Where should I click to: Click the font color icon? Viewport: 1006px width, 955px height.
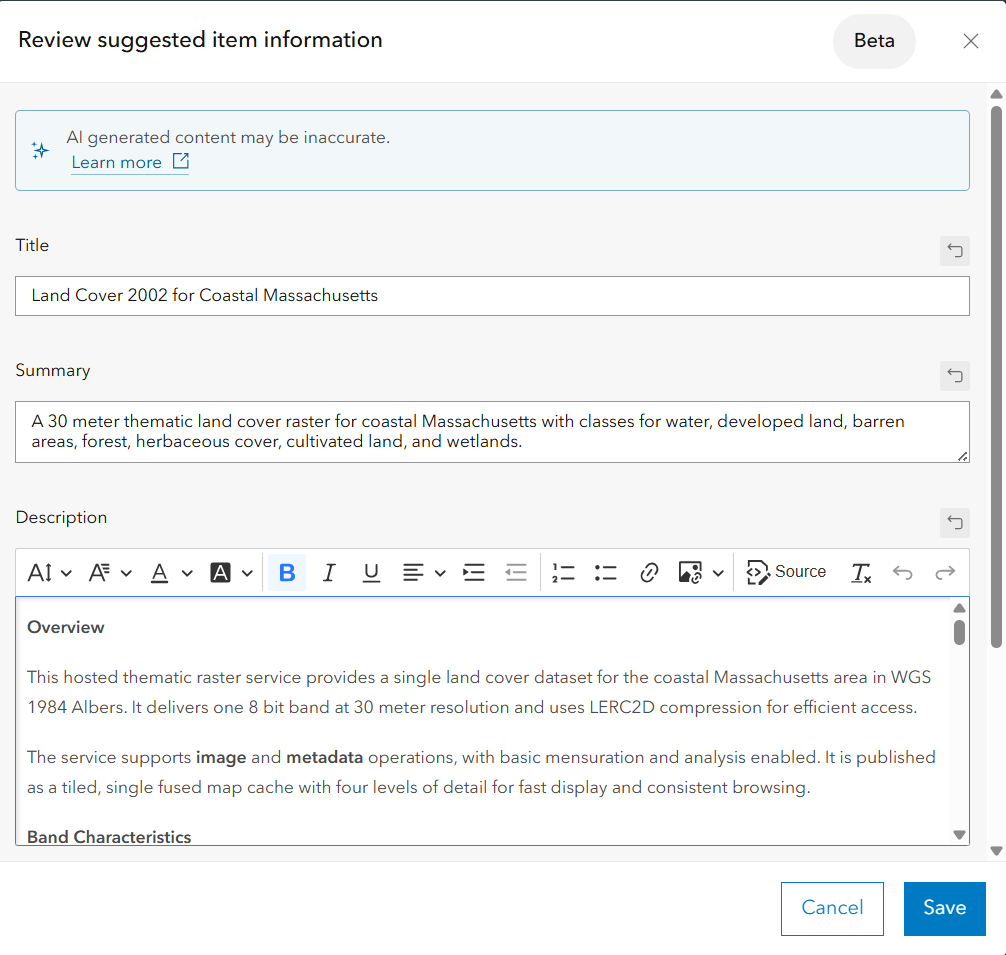click(x=159, y=572)
